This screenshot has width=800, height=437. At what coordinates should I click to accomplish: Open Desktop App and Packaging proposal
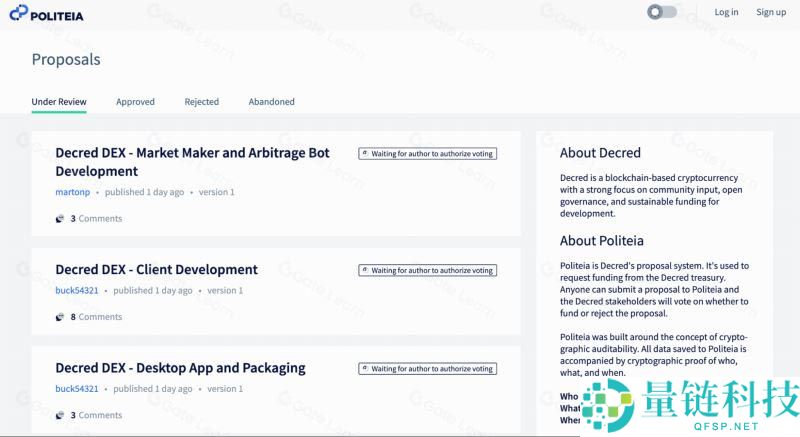point(180,368)
